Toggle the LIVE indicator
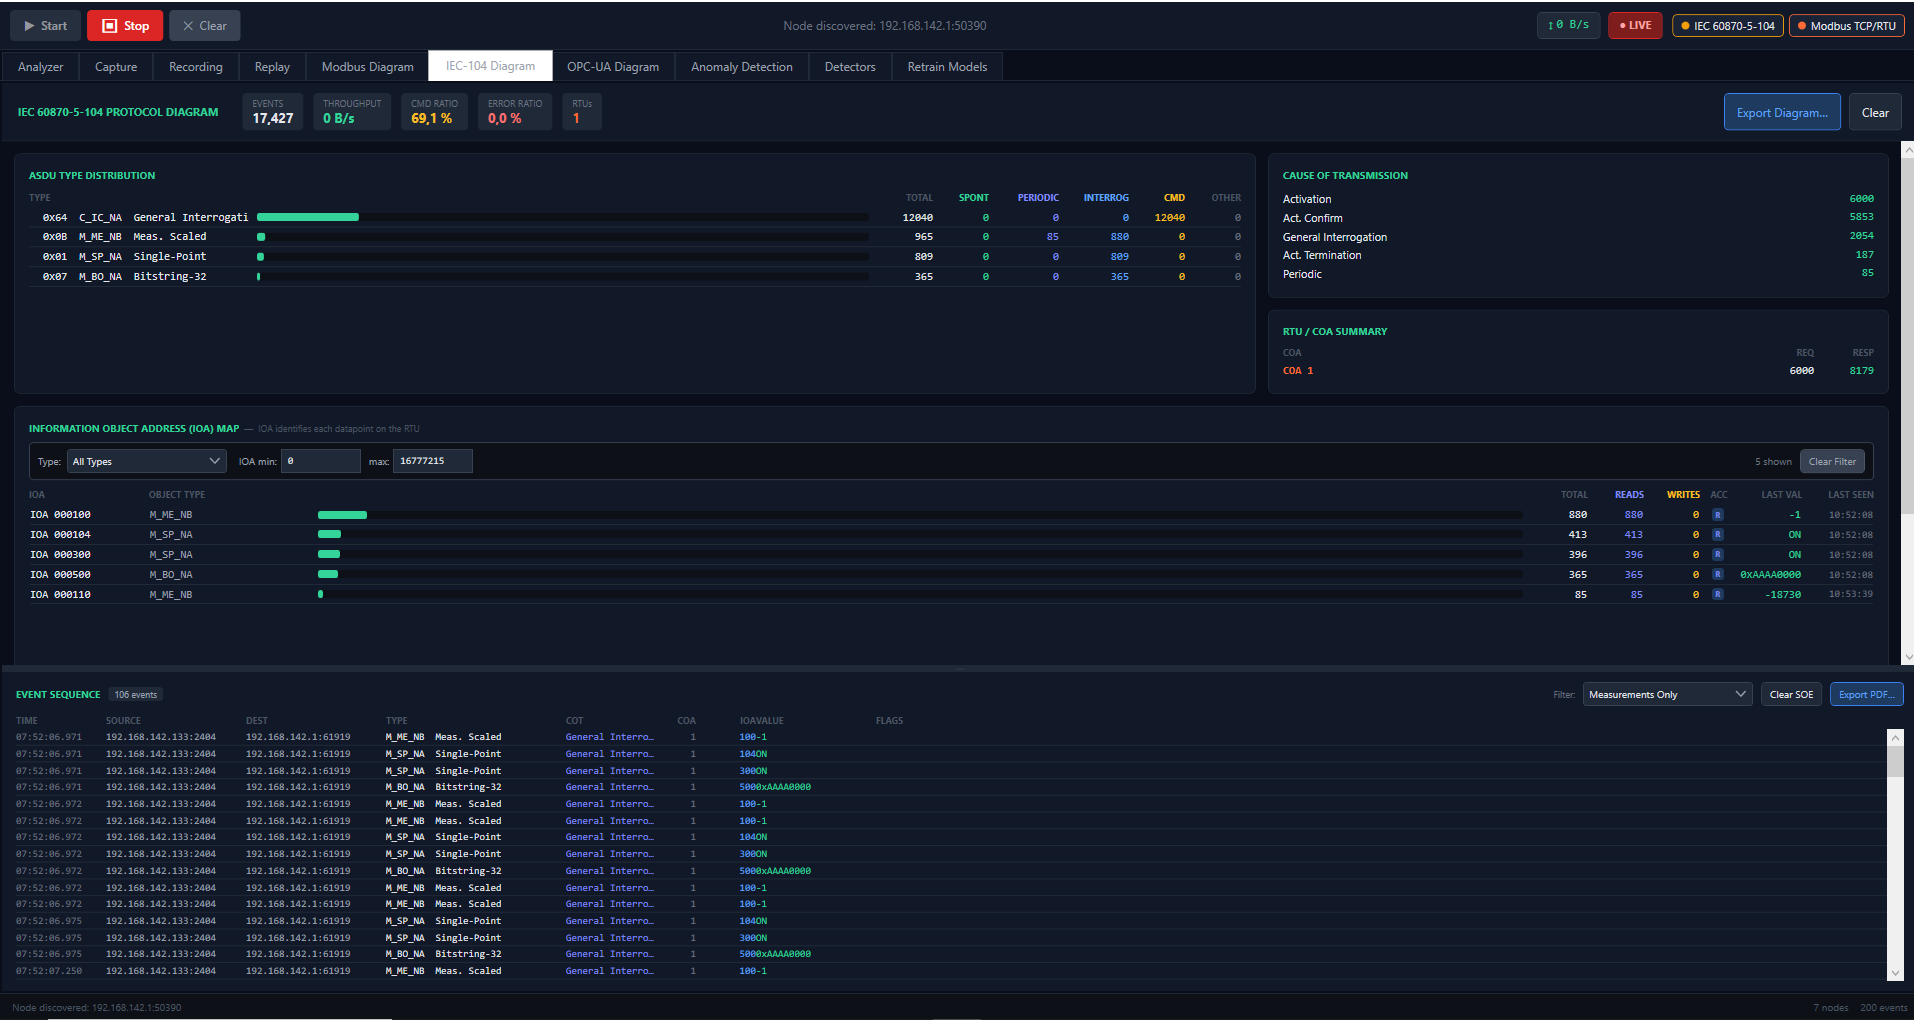Screen dimensions: 1914x1020 coord(1635,26)
